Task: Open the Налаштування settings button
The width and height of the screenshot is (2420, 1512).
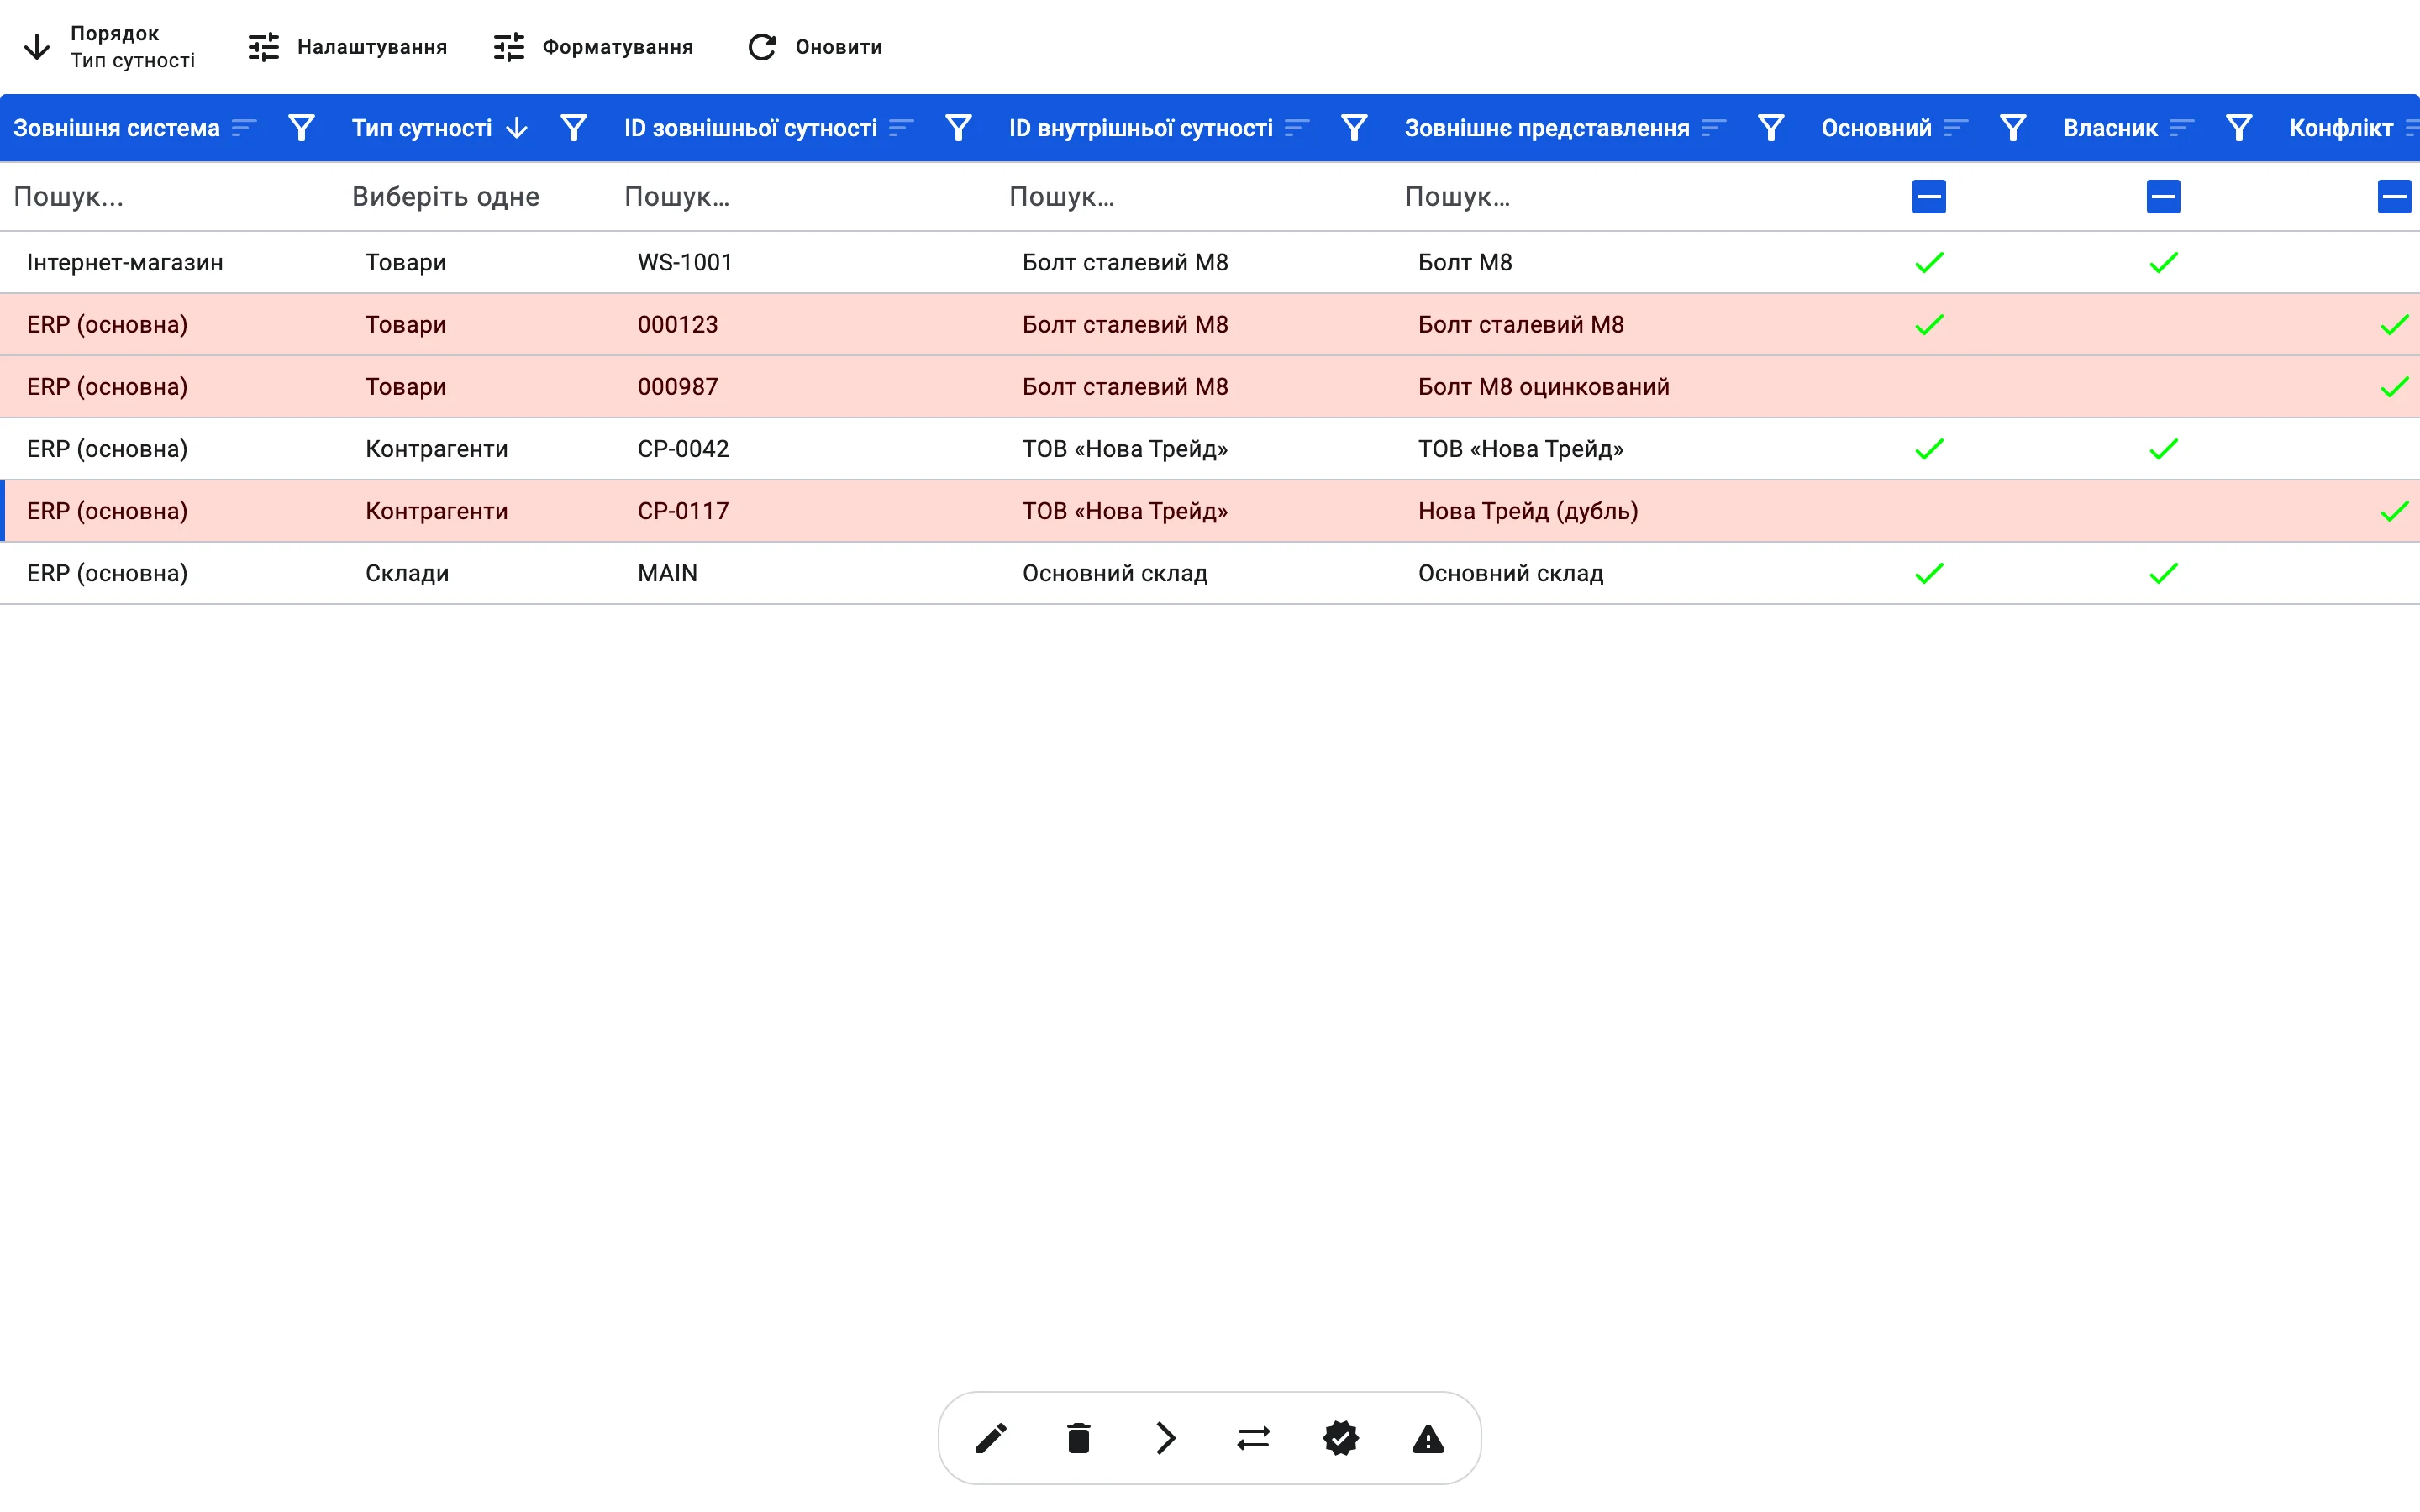Action: coord(348,47)
